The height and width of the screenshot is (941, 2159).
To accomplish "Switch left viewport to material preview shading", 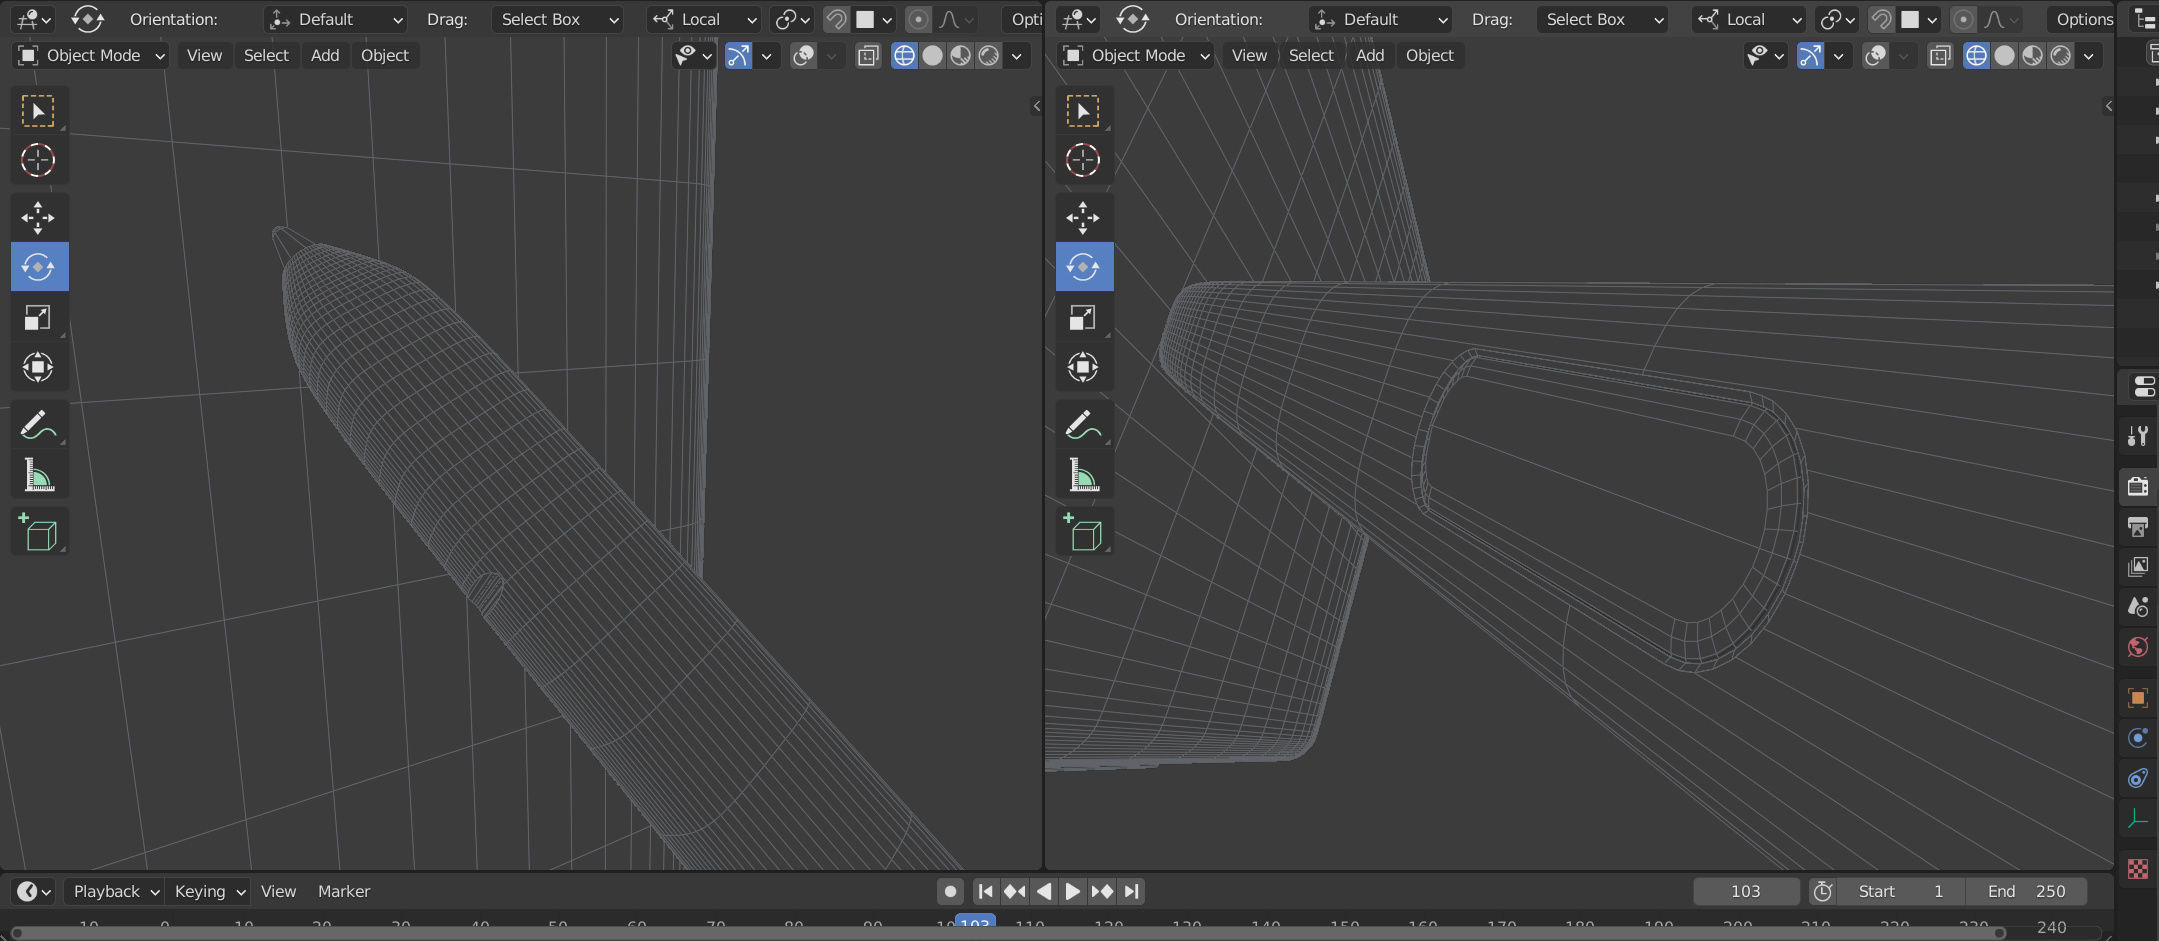I will pos(960,56).
